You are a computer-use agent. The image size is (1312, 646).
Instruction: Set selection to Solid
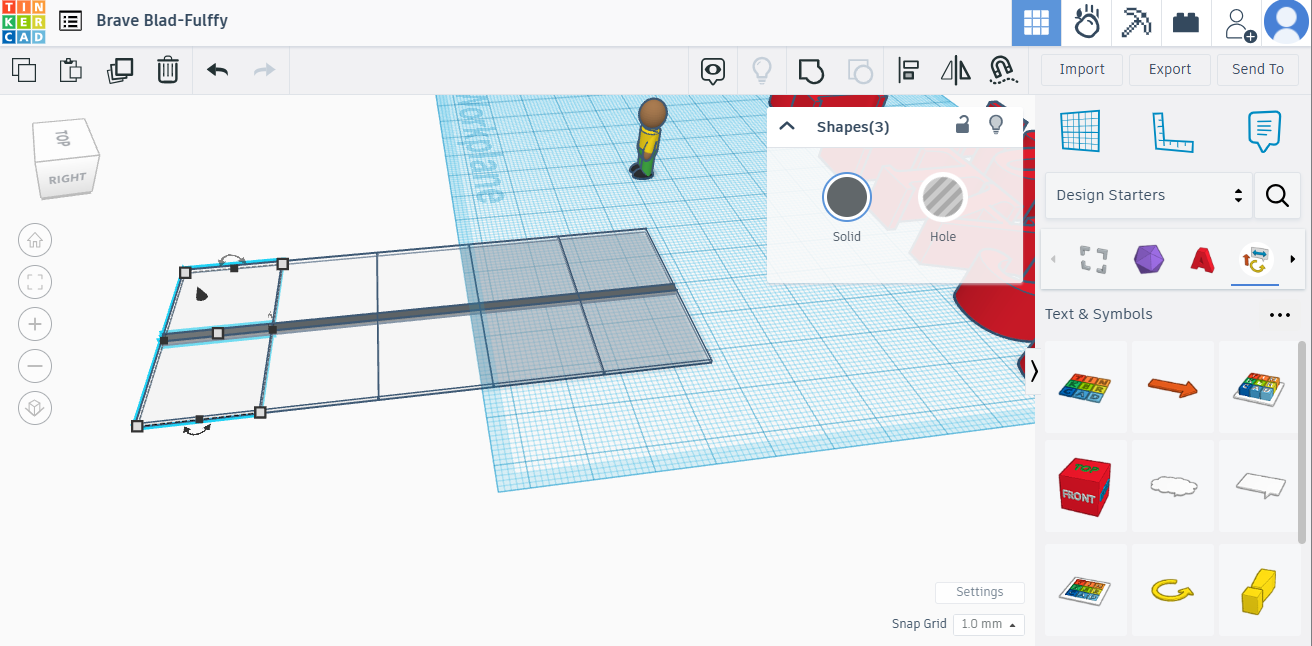point(847,198)
